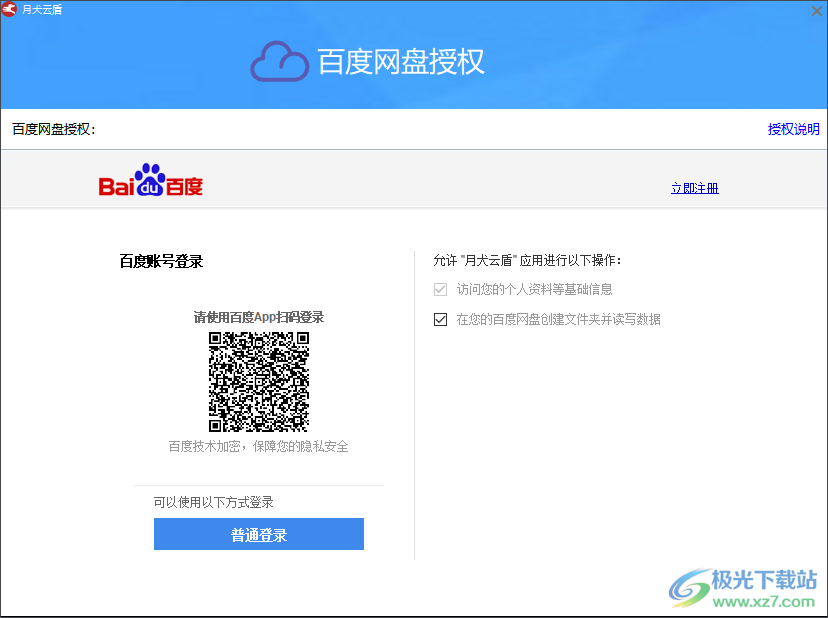The image size is (828, 618).
Task: Close the 月犬云盾 authorization window
Action: pyautogui.click(x=816, y=11)
